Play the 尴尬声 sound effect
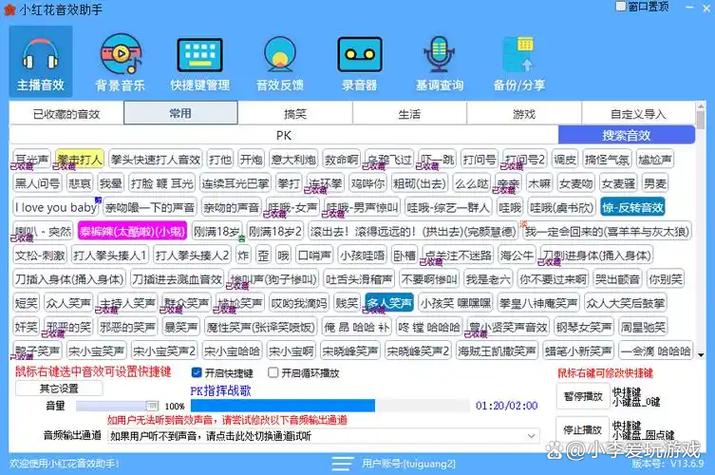 pyautogui.click(x=655, y=159)
